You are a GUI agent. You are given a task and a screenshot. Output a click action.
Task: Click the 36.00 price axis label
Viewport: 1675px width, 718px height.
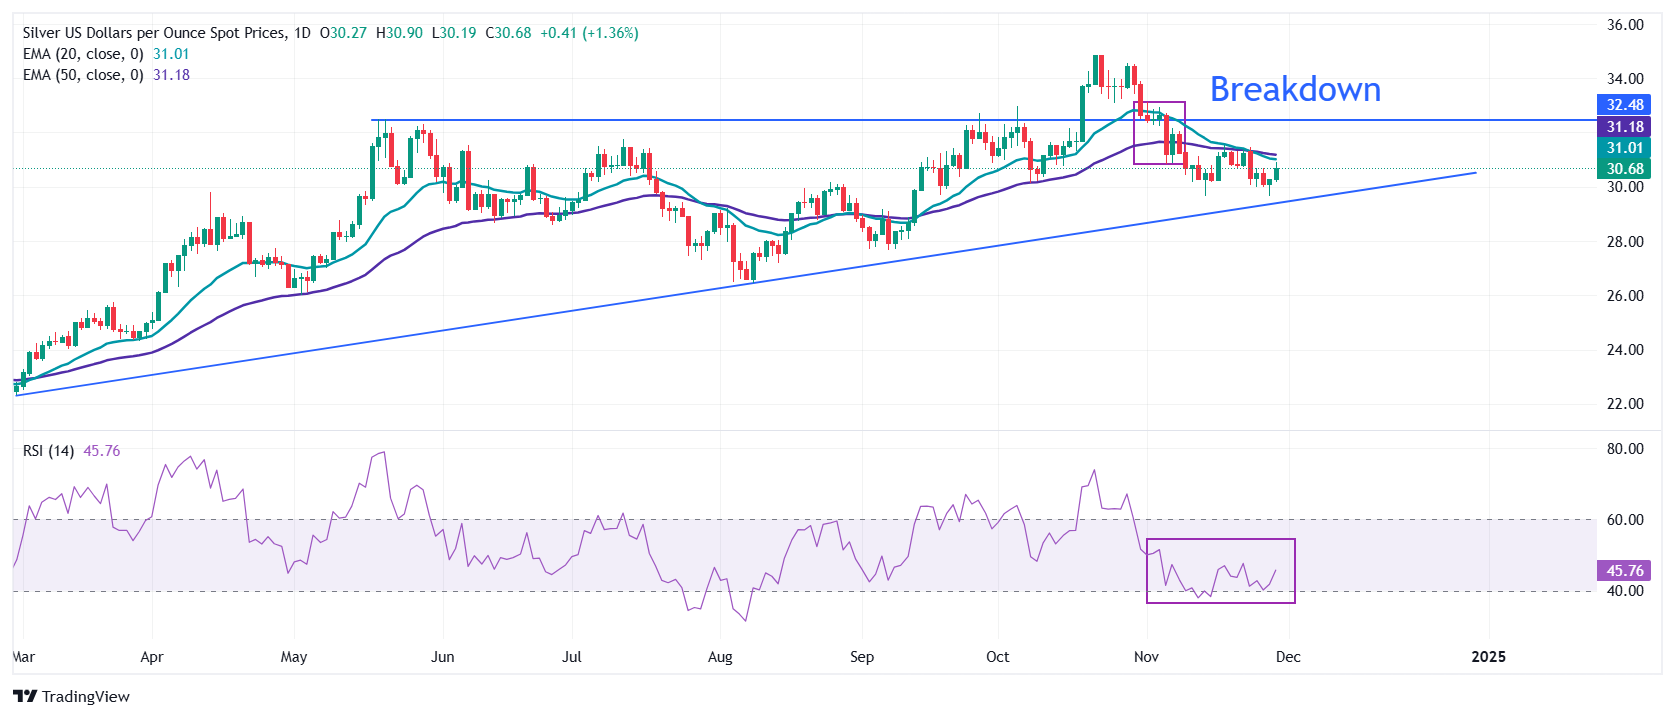coord(1624,25)
